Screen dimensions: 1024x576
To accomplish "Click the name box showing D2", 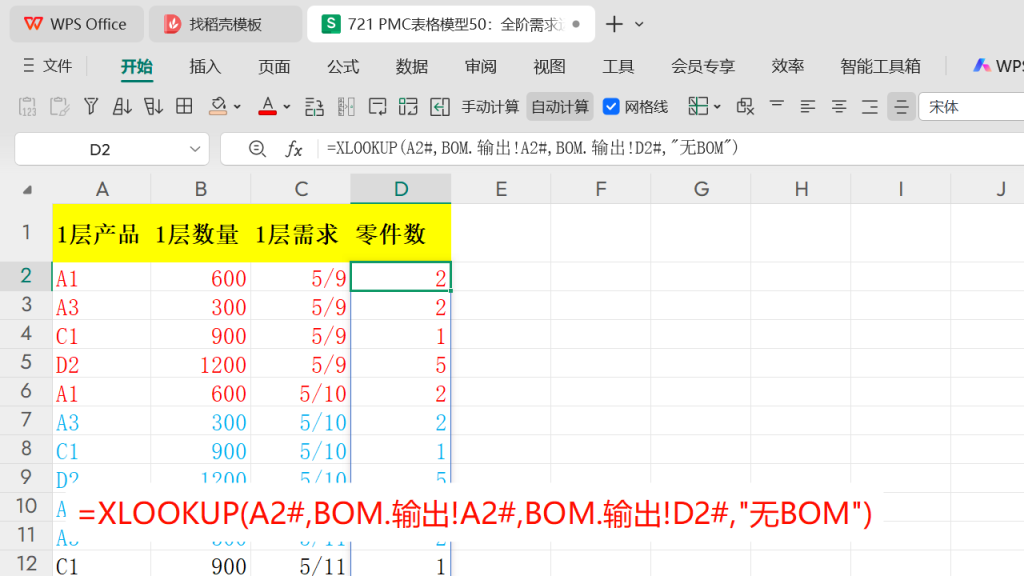I will tap(100, 150).
